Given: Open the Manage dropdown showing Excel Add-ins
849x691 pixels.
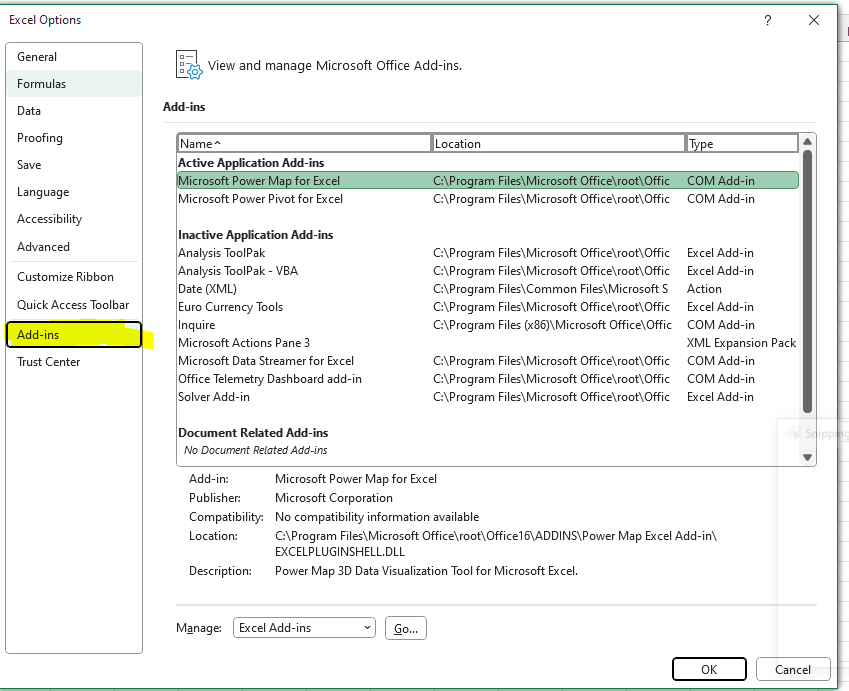Looking at the screenshot, I should pos(304,628).
